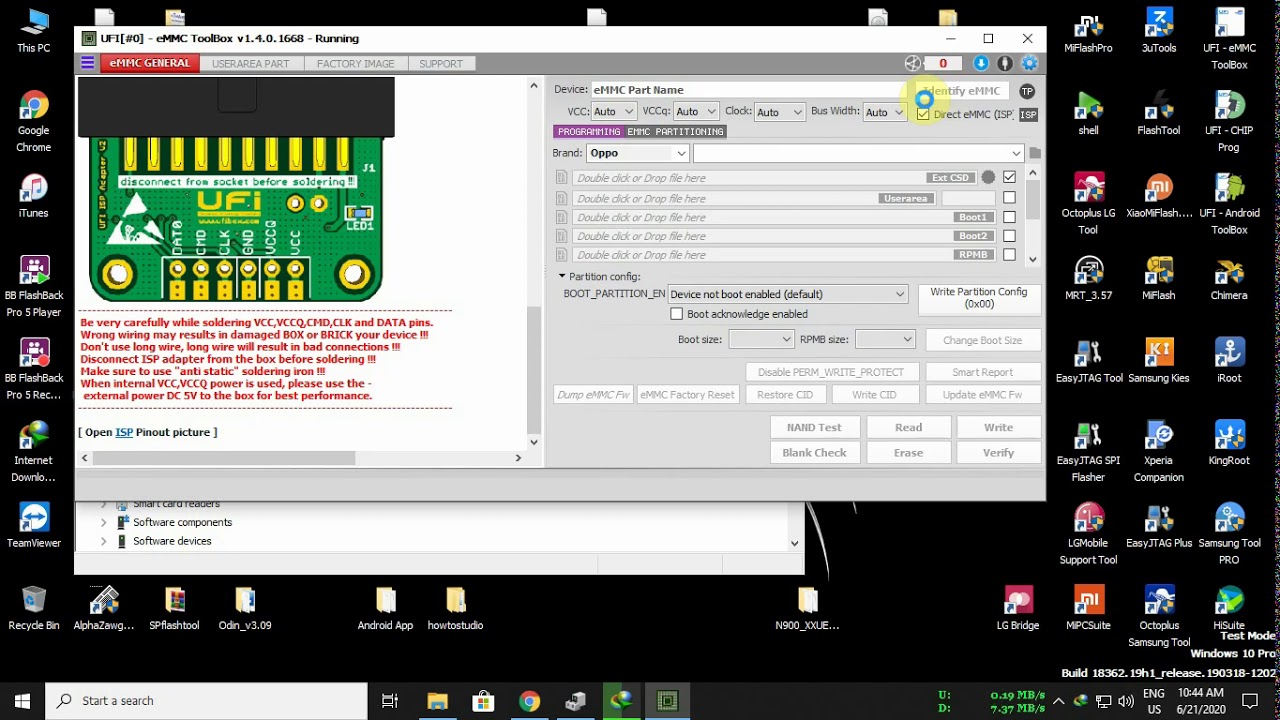Open the hamburger menu in UFI toolbox
1280x720 pixels.
coord(88,63)
